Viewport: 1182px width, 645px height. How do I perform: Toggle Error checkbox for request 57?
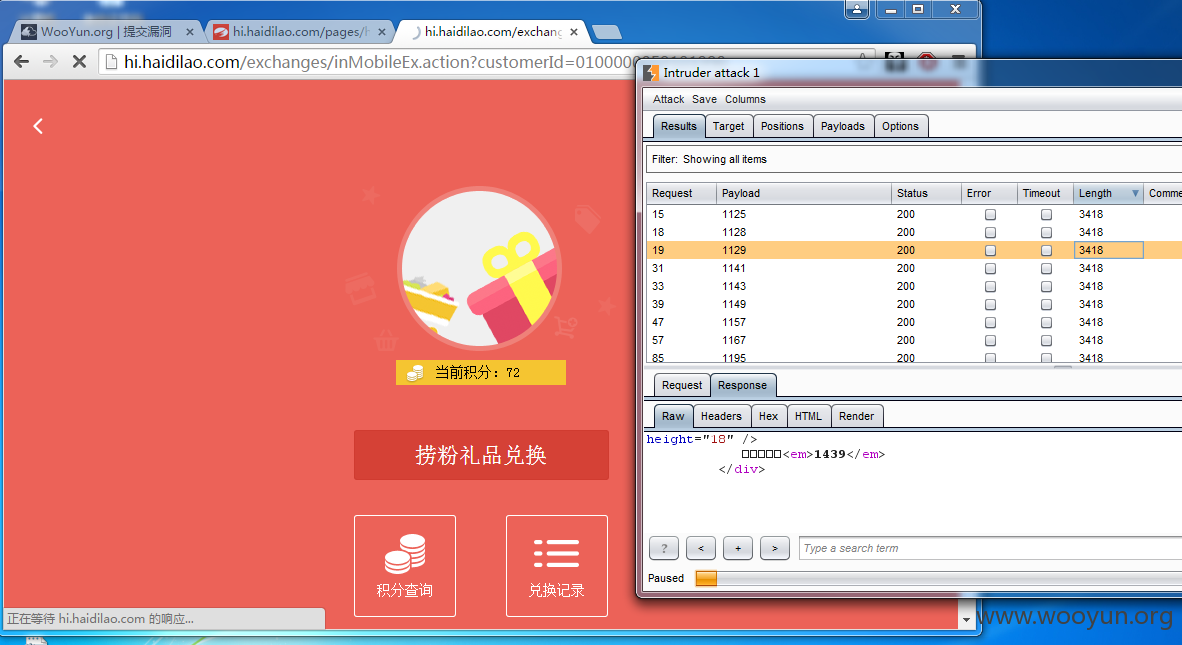[991, 341]
